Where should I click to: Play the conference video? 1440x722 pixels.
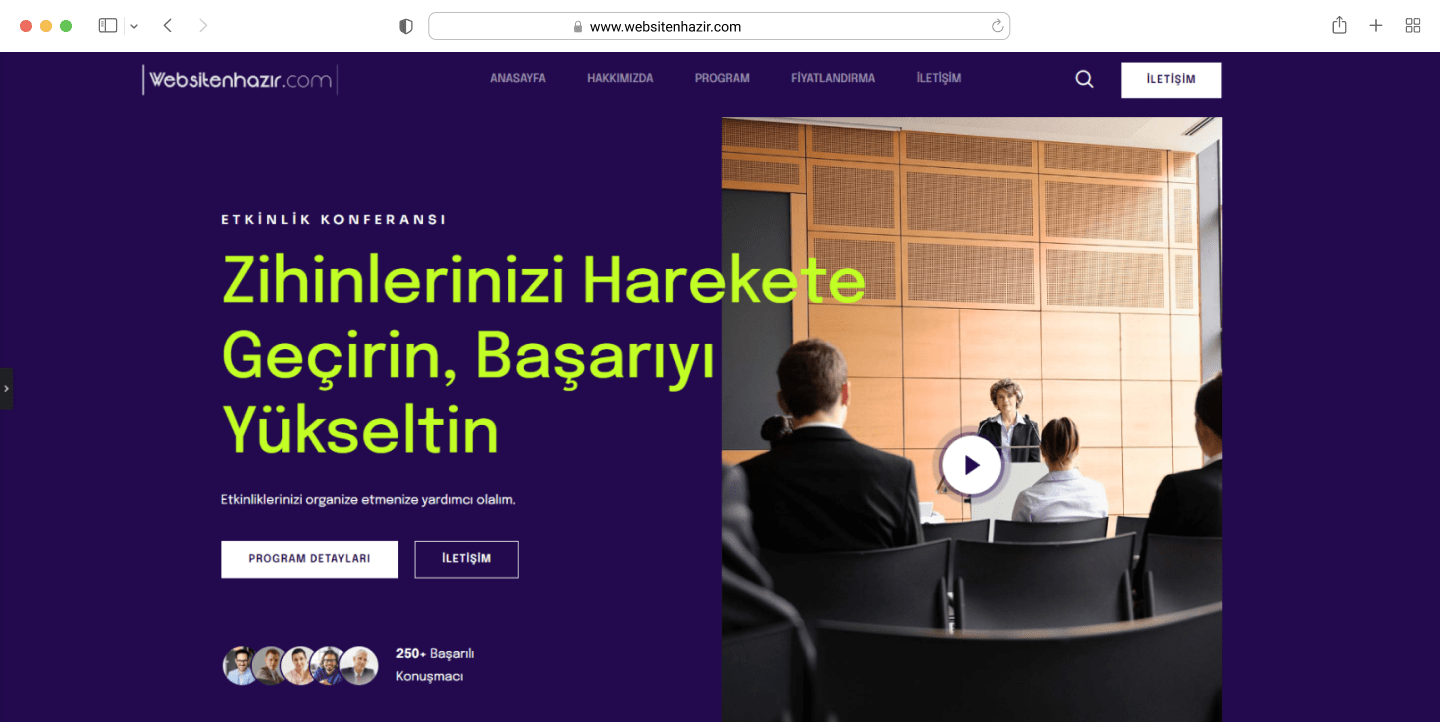(x=971, y=465)
